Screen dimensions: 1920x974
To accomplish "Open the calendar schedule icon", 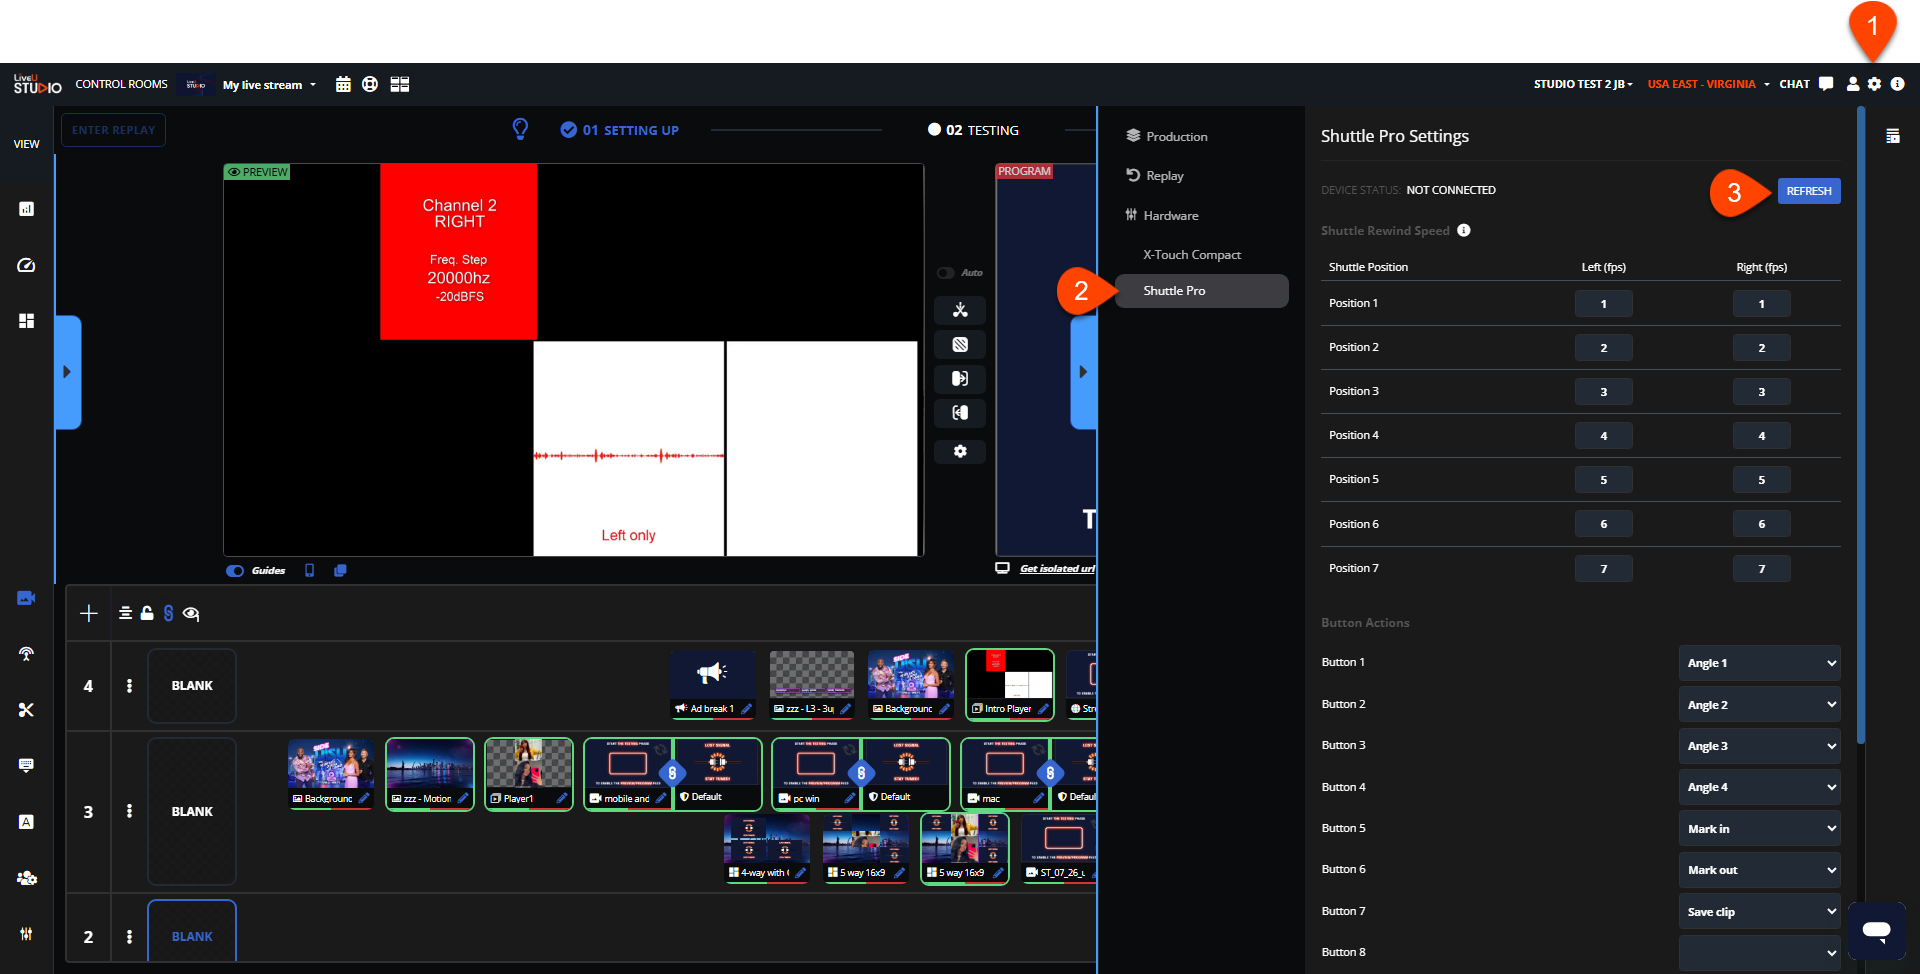I will (x=343, y=85).
